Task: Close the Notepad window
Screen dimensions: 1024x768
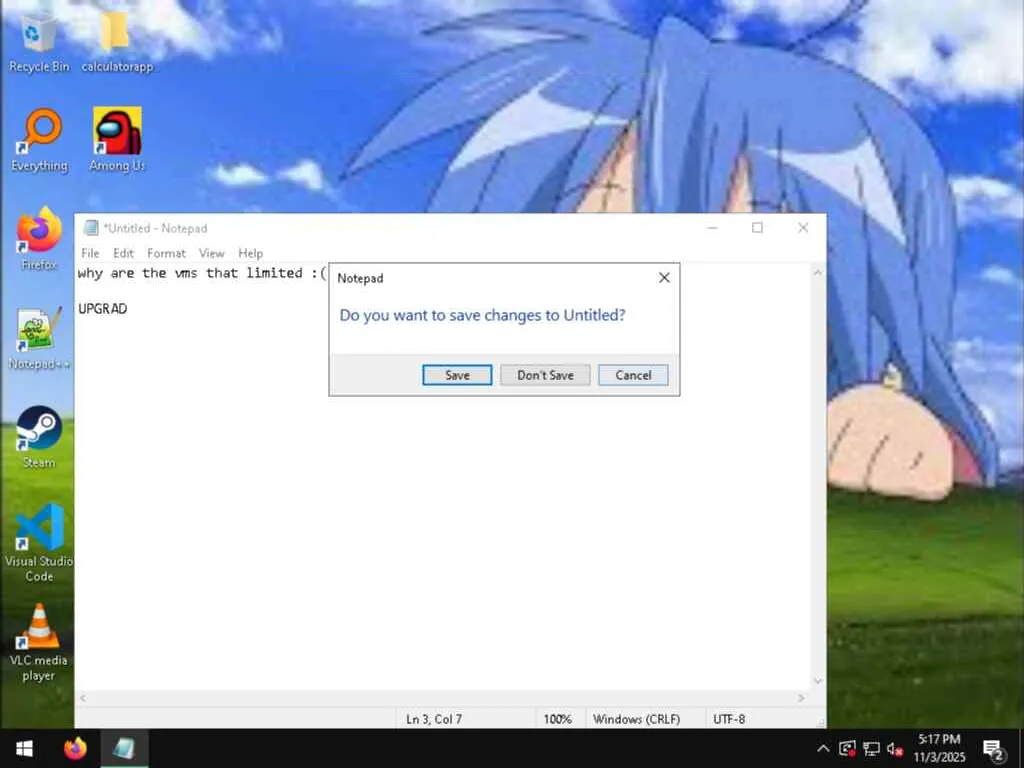Action: point(803,227)
